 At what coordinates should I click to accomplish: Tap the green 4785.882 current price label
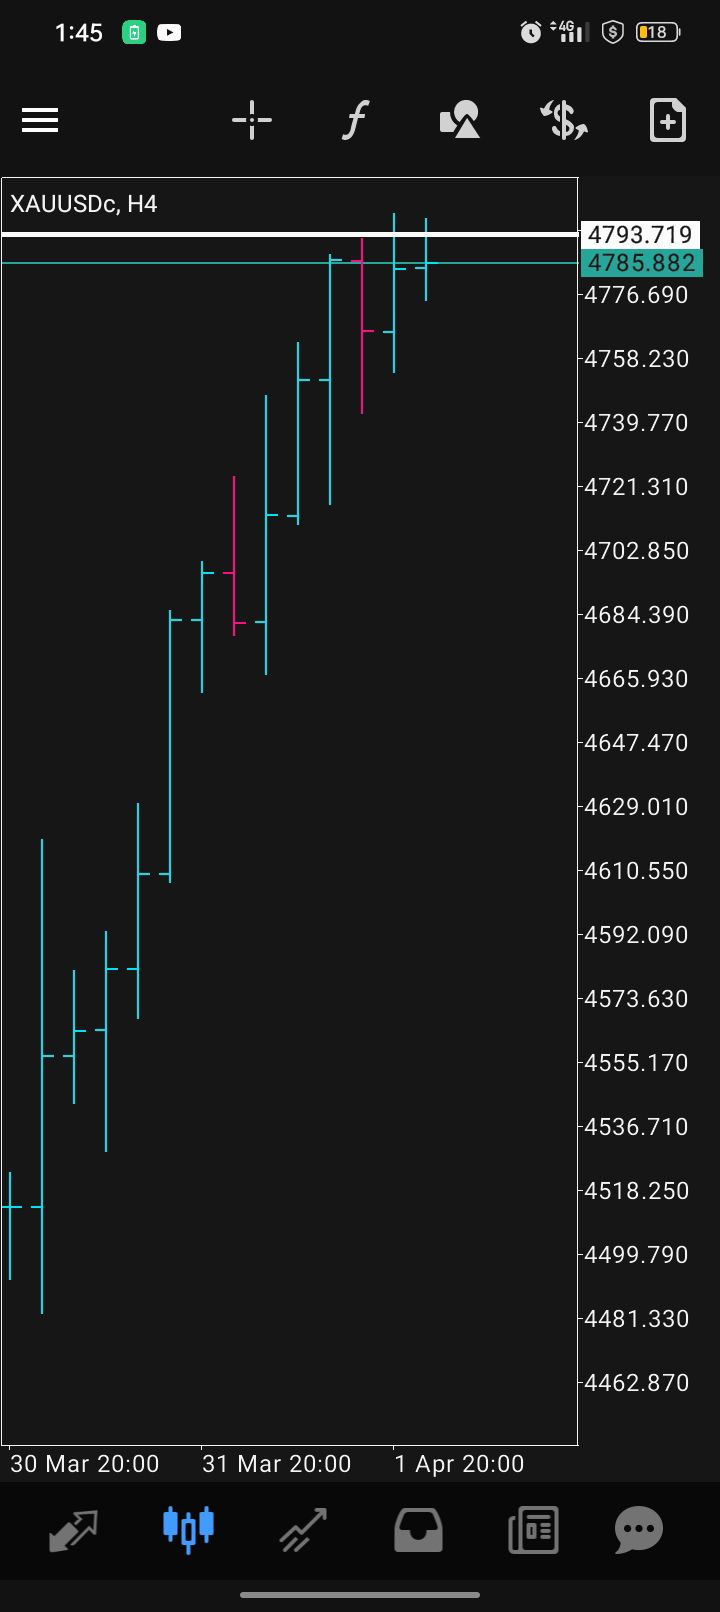(x=641, y=263)
